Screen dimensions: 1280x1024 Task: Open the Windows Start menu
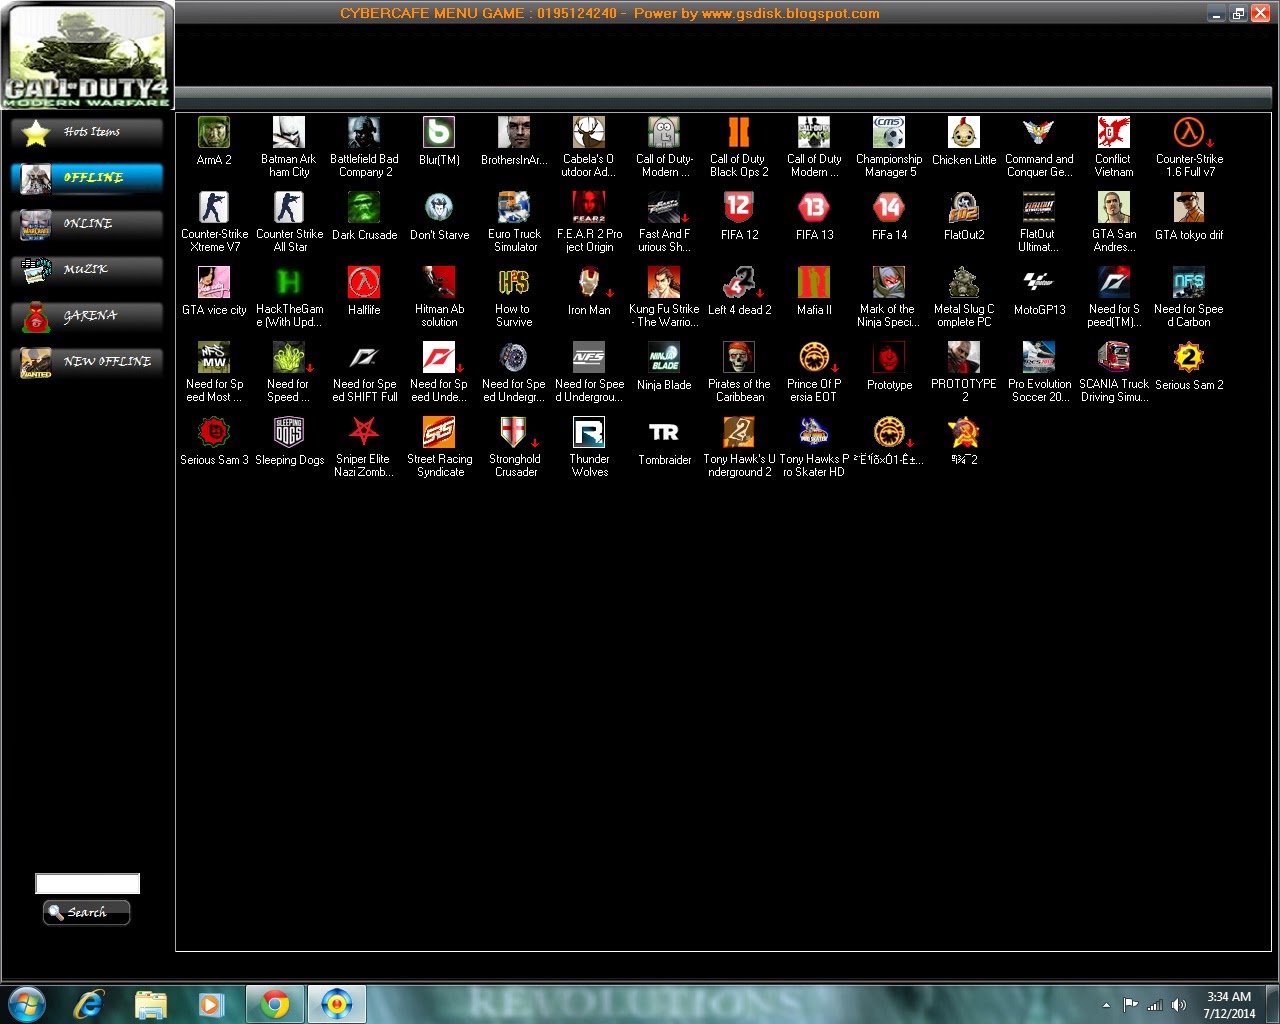tap(26, 1003)
